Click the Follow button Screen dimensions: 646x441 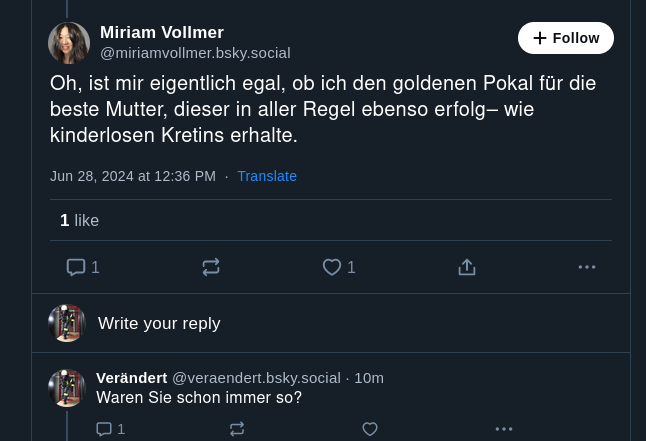tap(565, 38)
